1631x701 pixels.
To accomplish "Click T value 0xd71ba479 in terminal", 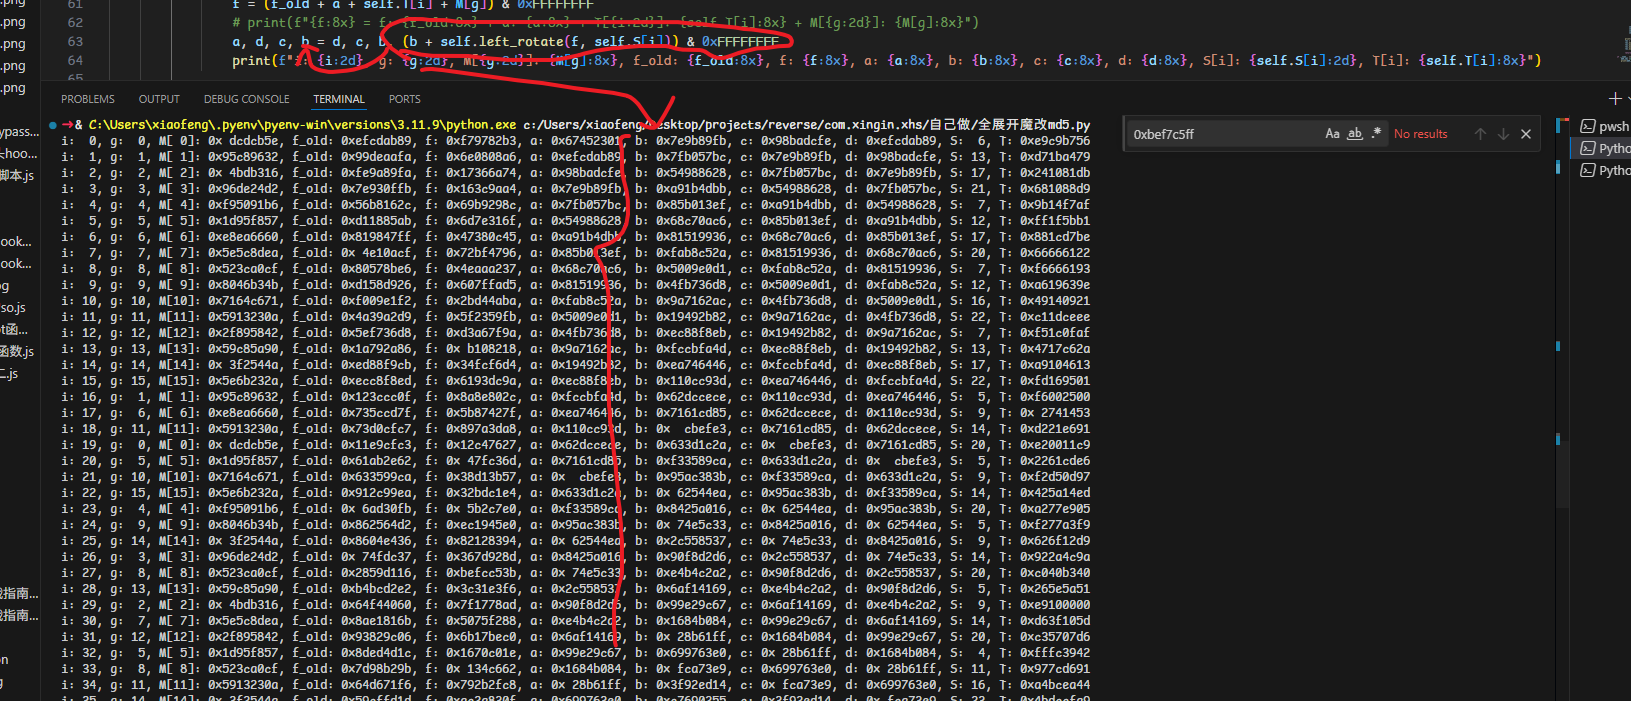I will [x=1055, y=157].
